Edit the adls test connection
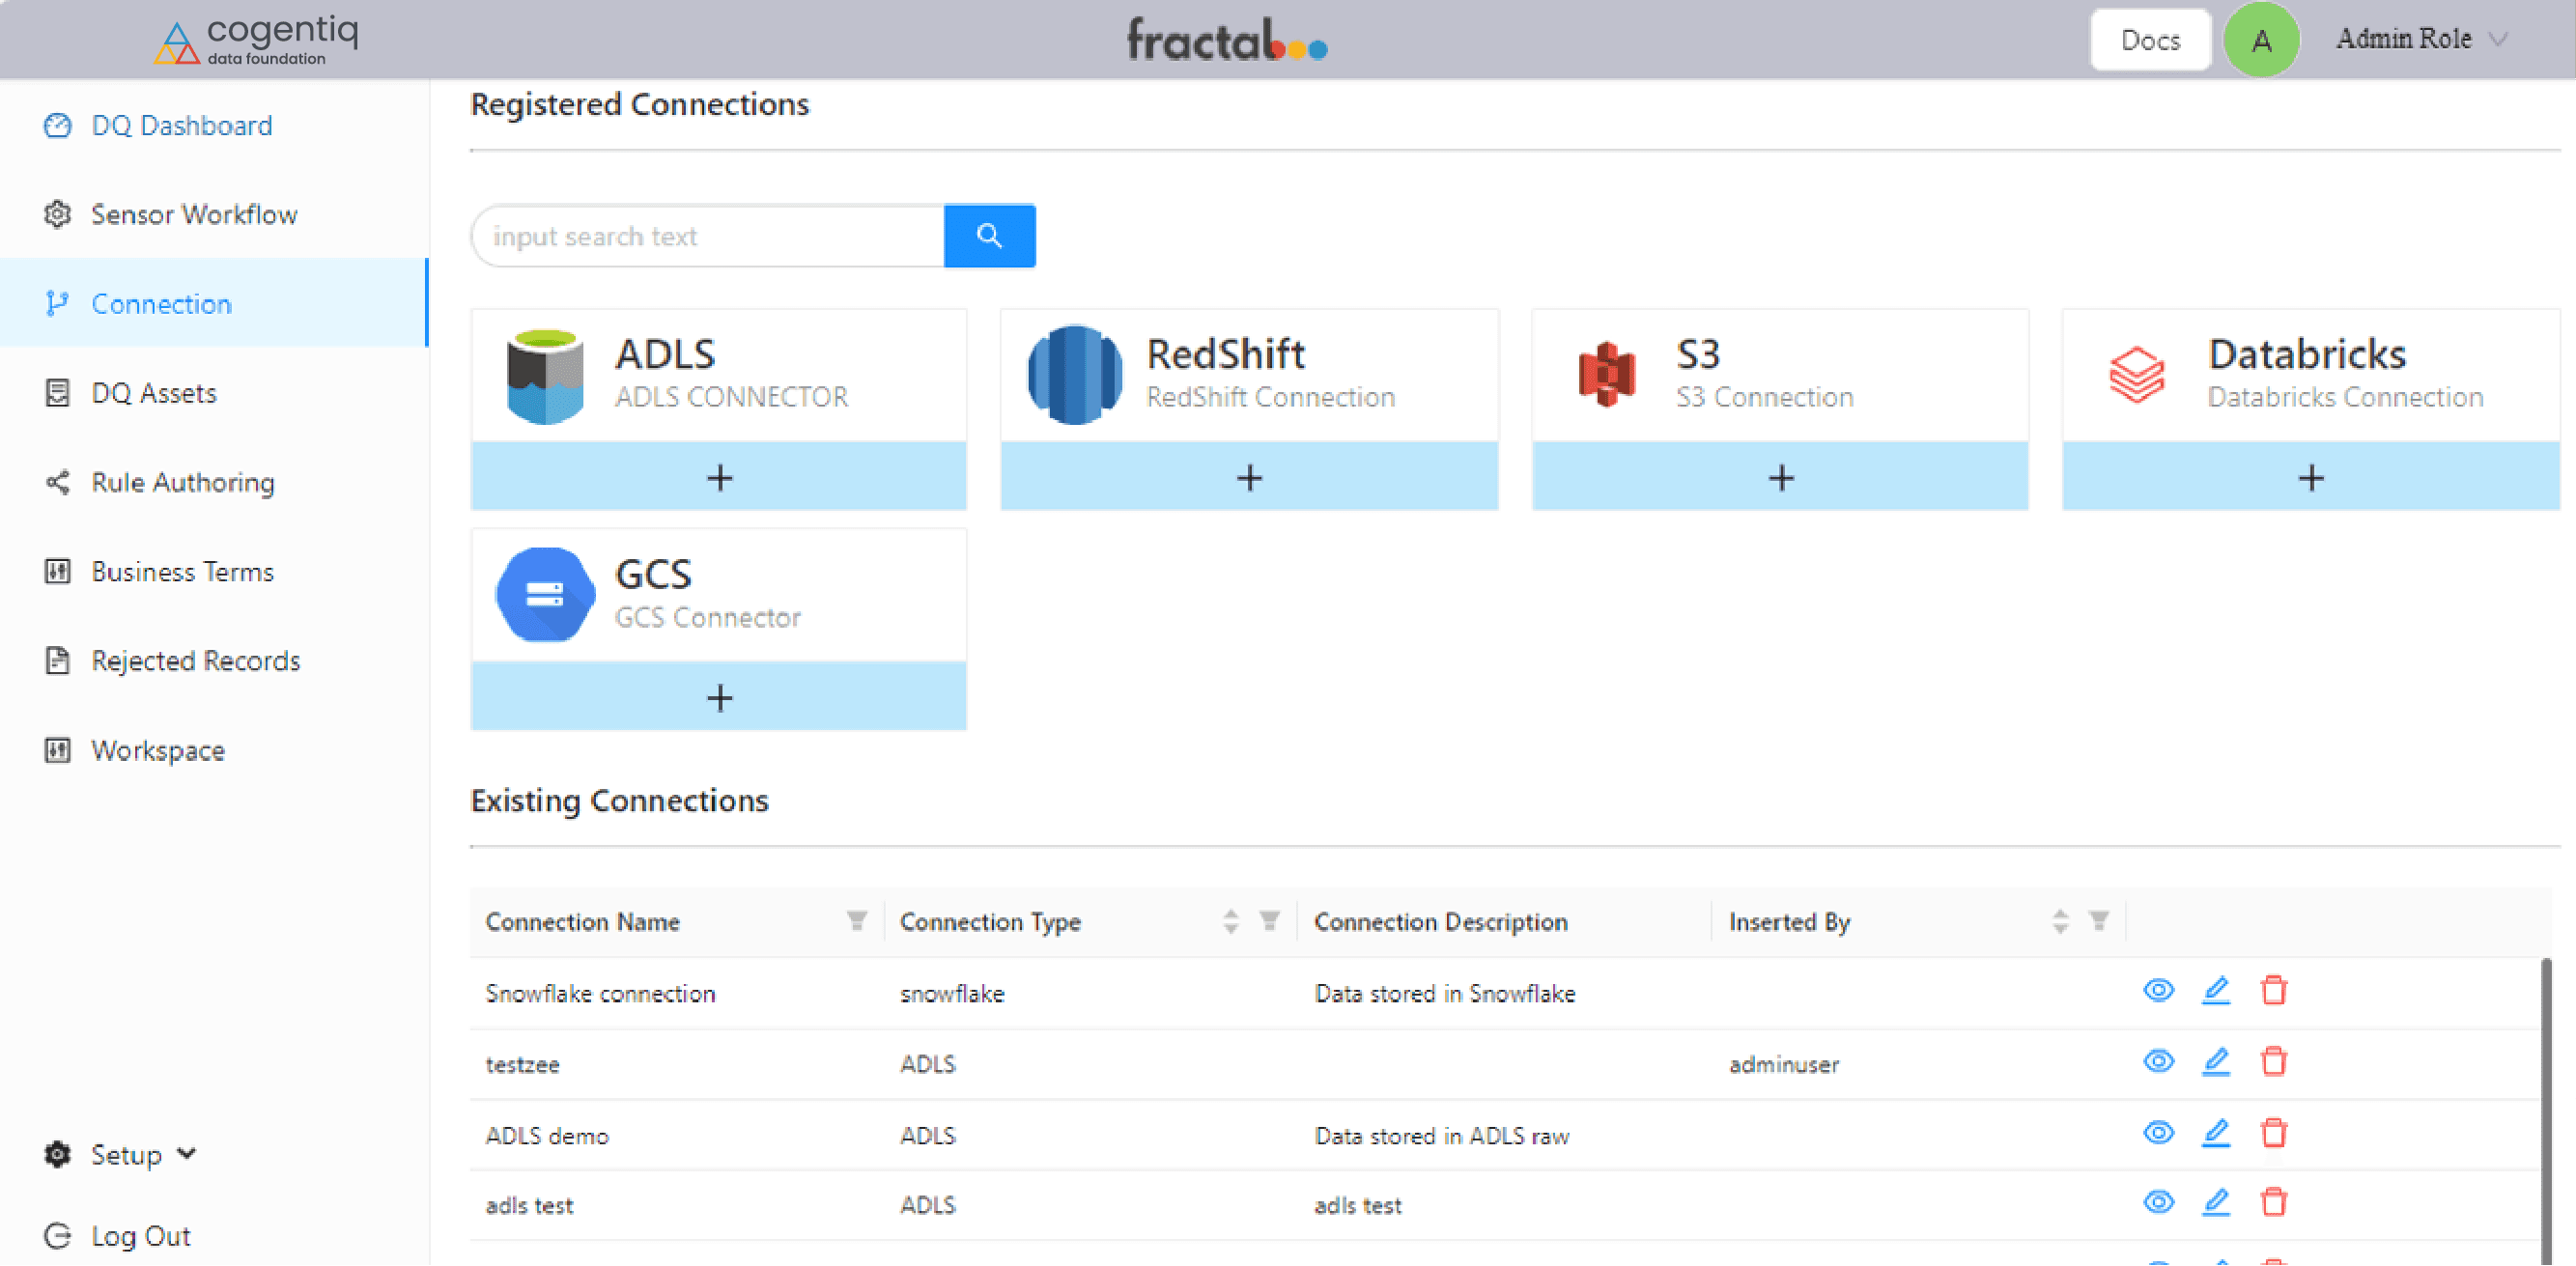Image resolution: width=2576 pixels, height=1266 pixels. [x=2216, y=1203]
